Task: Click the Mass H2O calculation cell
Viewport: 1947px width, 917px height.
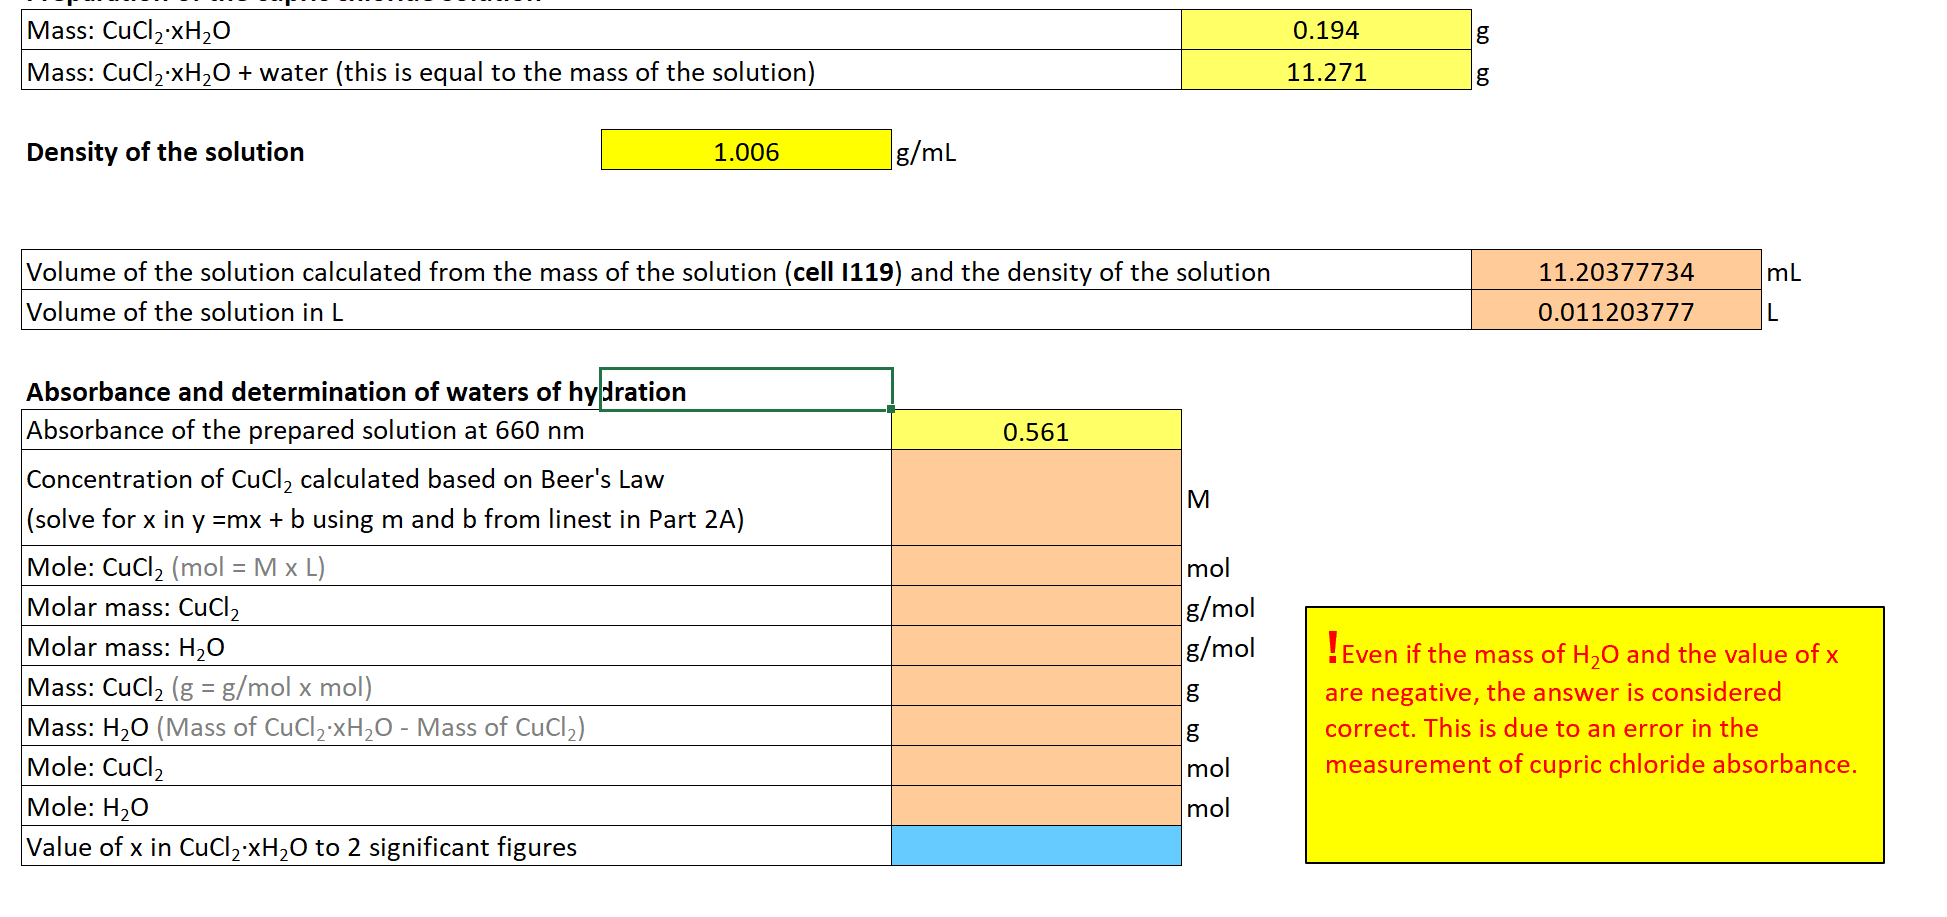Action: (x=1036, y=727)
